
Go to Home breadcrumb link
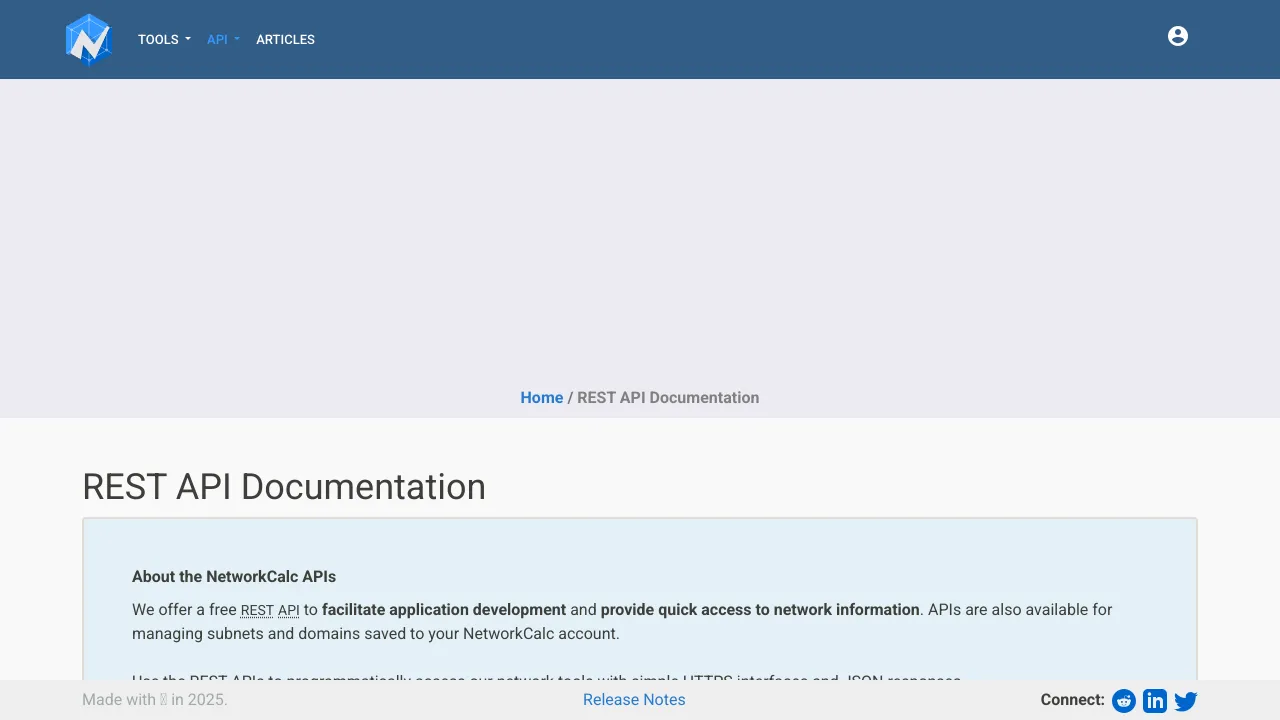542,398
